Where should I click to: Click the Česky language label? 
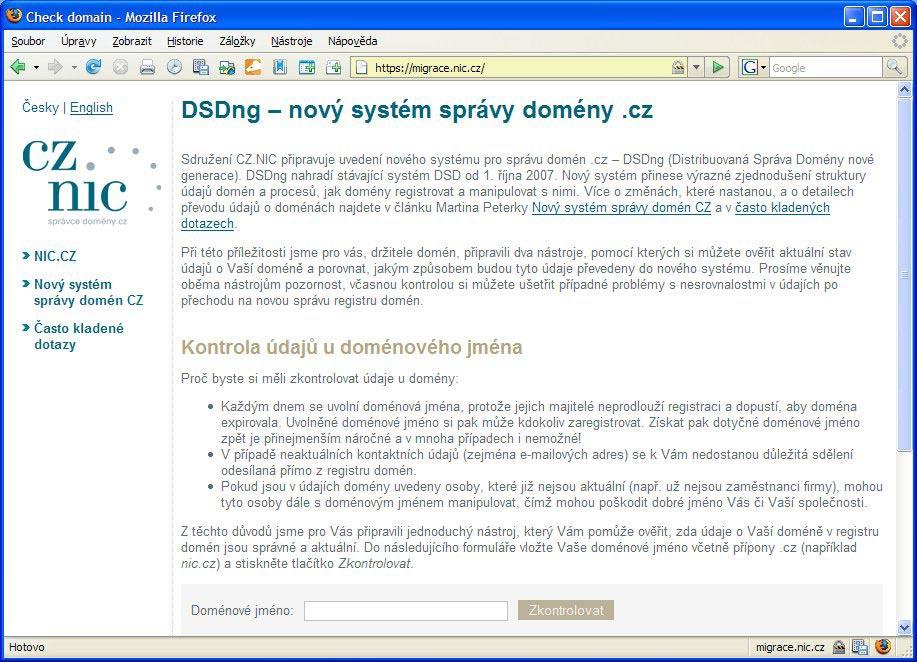click(x=40, y=108)
